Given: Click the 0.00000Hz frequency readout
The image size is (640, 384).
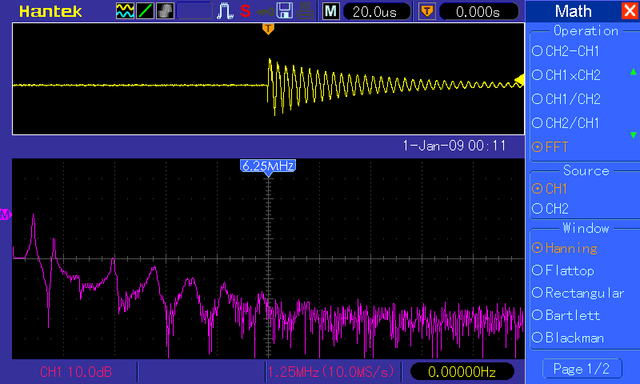Looking at the screenshot, I should coord(462,372).
